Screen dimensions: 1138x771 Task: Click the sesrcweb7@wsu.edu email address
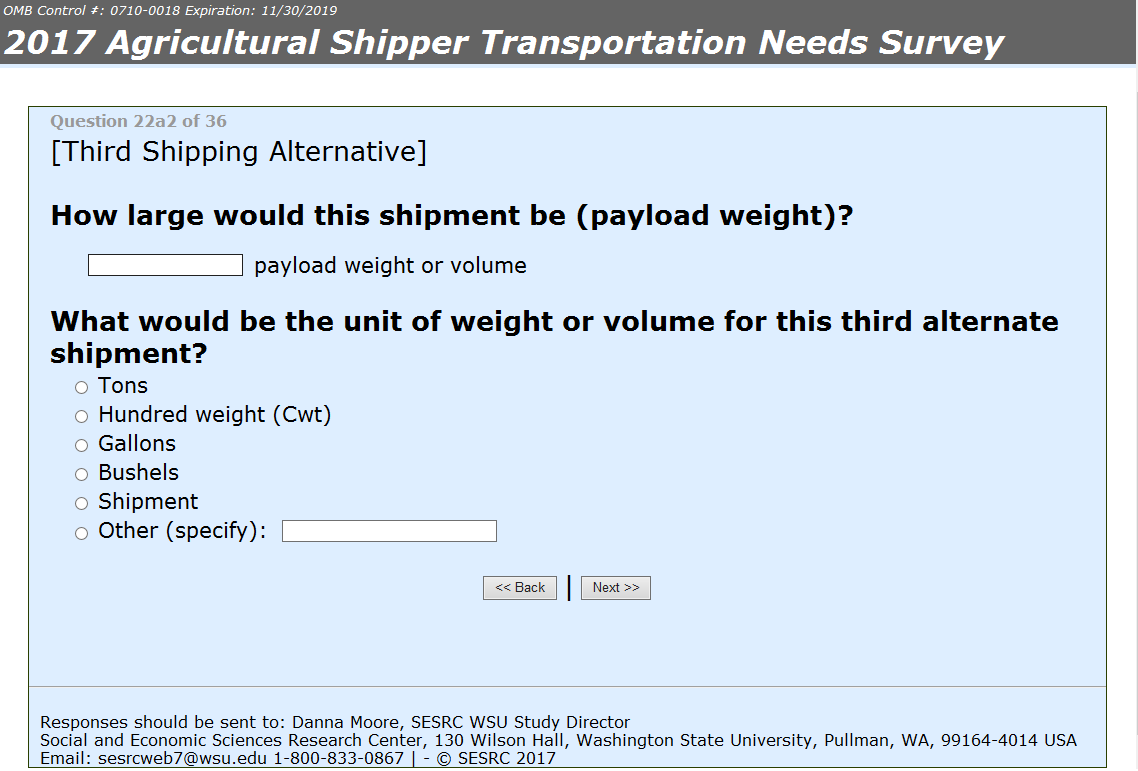182,759
